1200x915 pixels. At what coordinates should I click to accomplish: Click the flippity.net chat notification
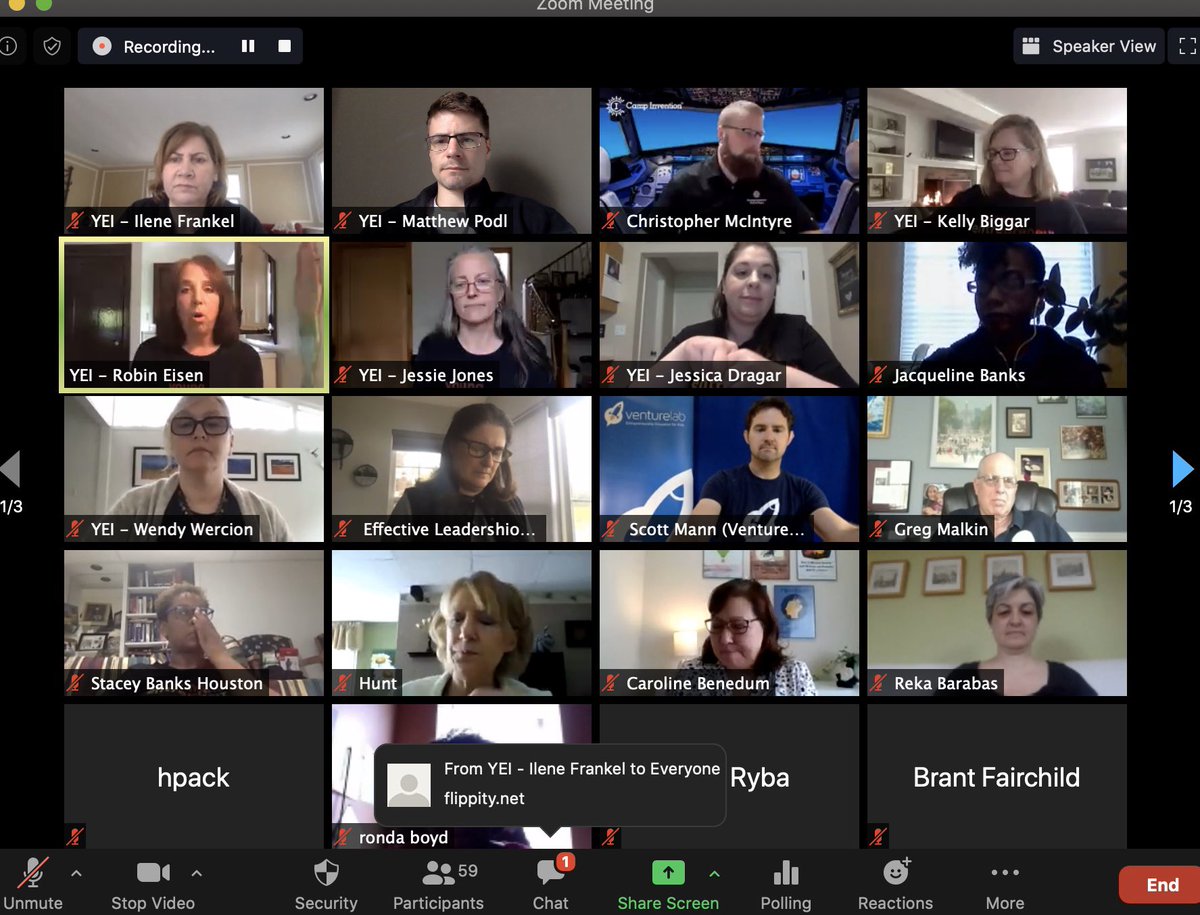click(x=549, y=784)
